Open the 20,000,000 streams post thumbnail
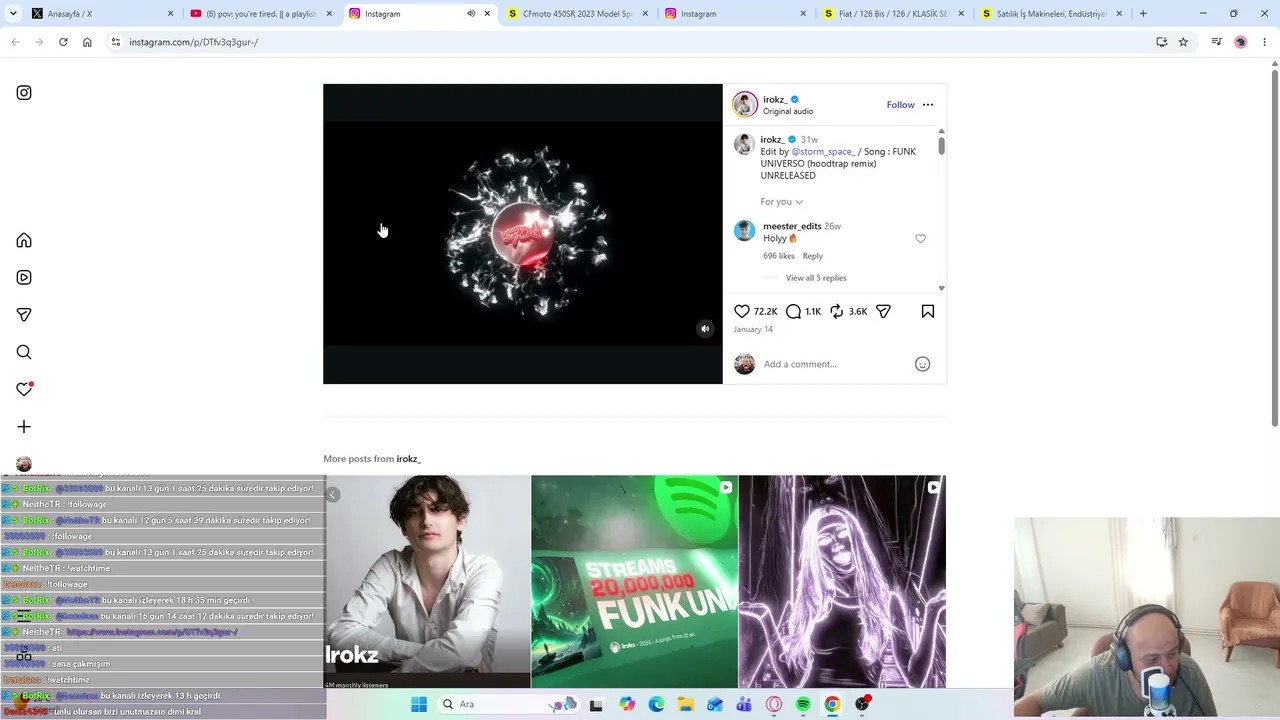The image size is (1280, 720). tap(634, 582)
